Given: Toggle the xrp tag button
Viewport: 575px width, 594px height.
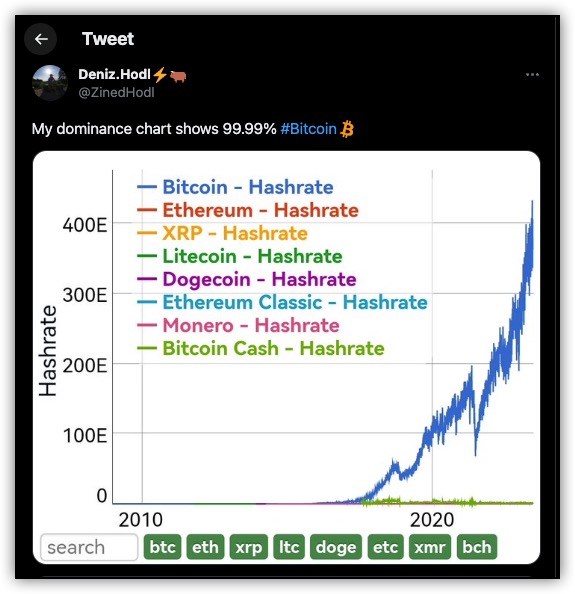Looking at the screenshot, I should point(248,547).
